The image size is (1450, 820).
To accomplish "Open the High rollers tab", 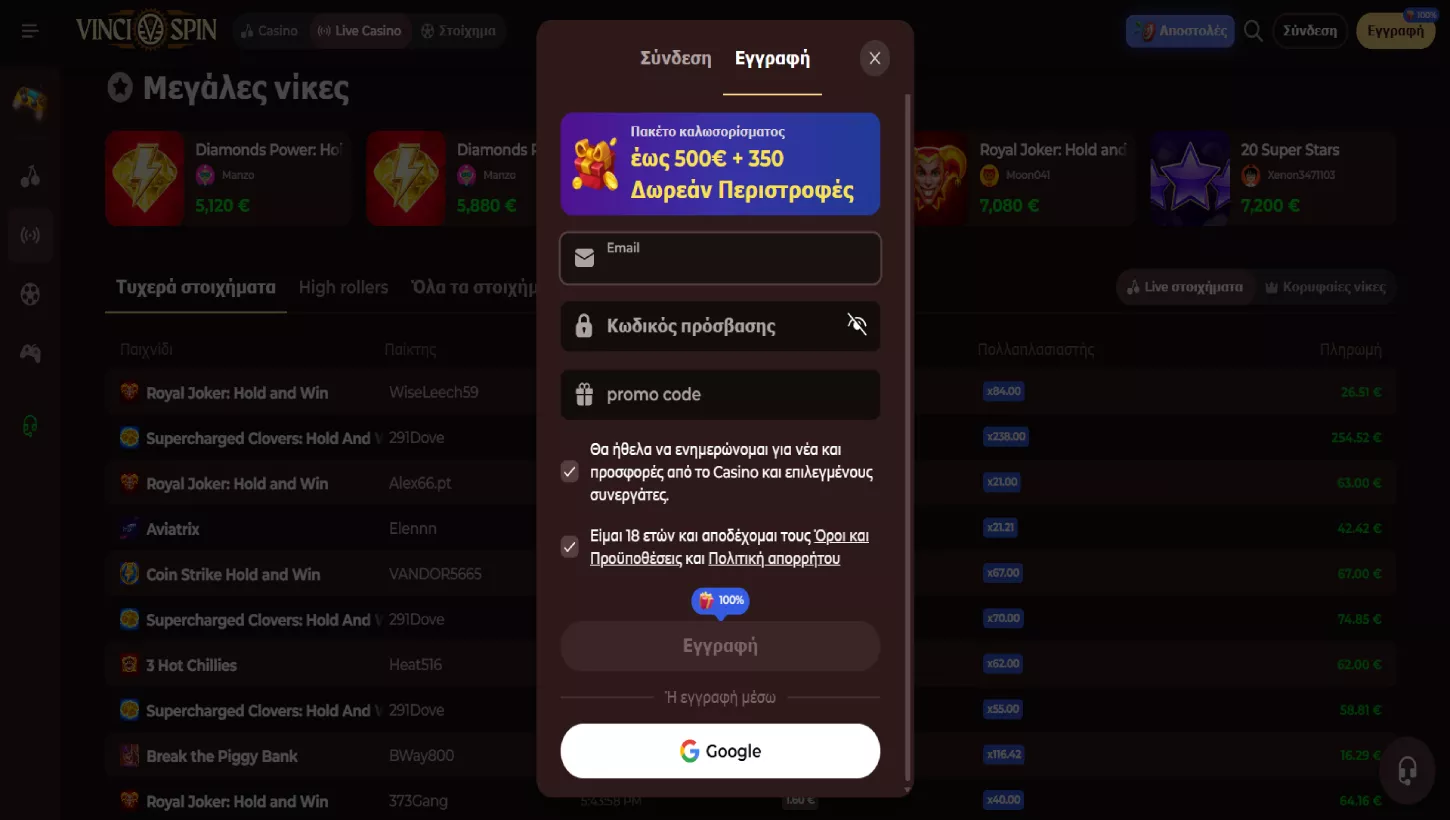I will (343, 287).
